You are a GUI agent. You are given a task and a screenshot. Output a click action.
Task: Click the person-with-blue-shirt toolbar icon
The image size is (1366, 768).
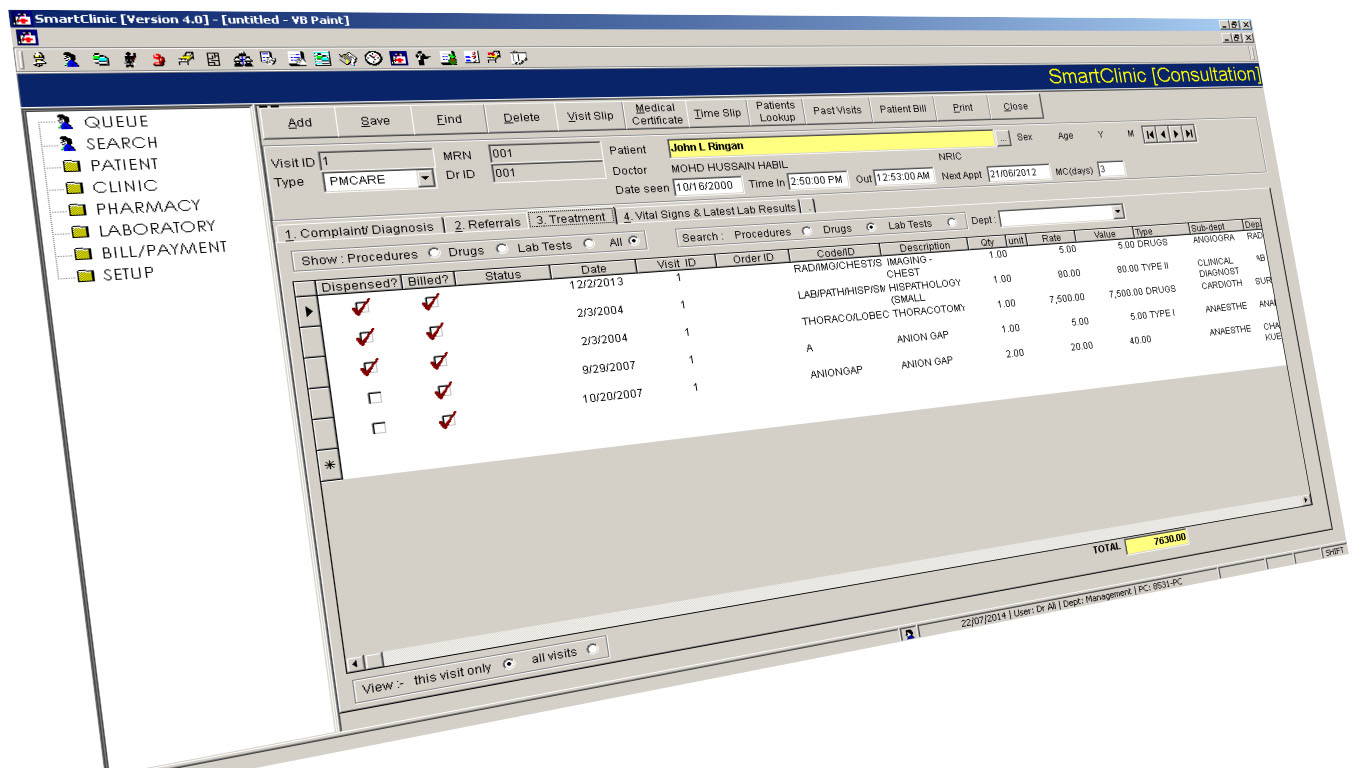(x=71, y=59)
